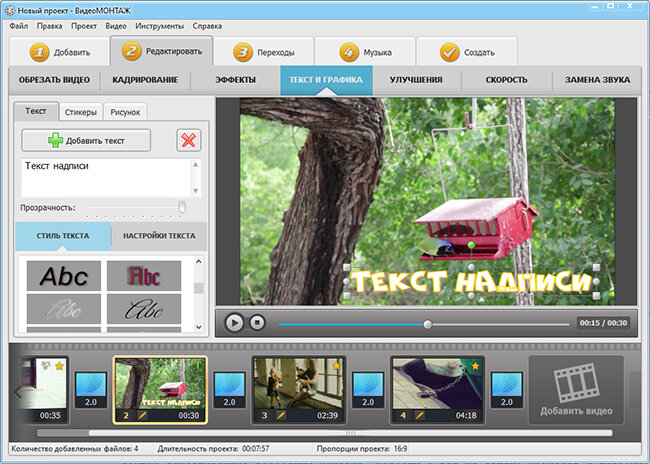Open the Файл menu
This screenshot has width=650, height=464.
(19, 26)
